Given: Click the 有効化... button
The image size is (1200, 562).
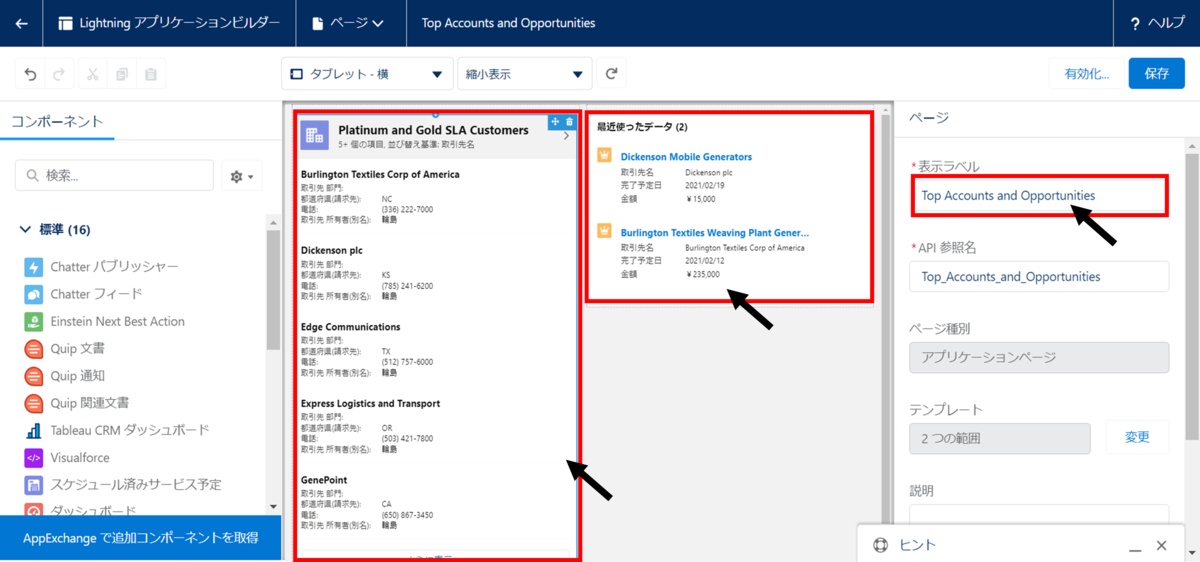Looking at the screenshot, I should tap(1087, 74).
